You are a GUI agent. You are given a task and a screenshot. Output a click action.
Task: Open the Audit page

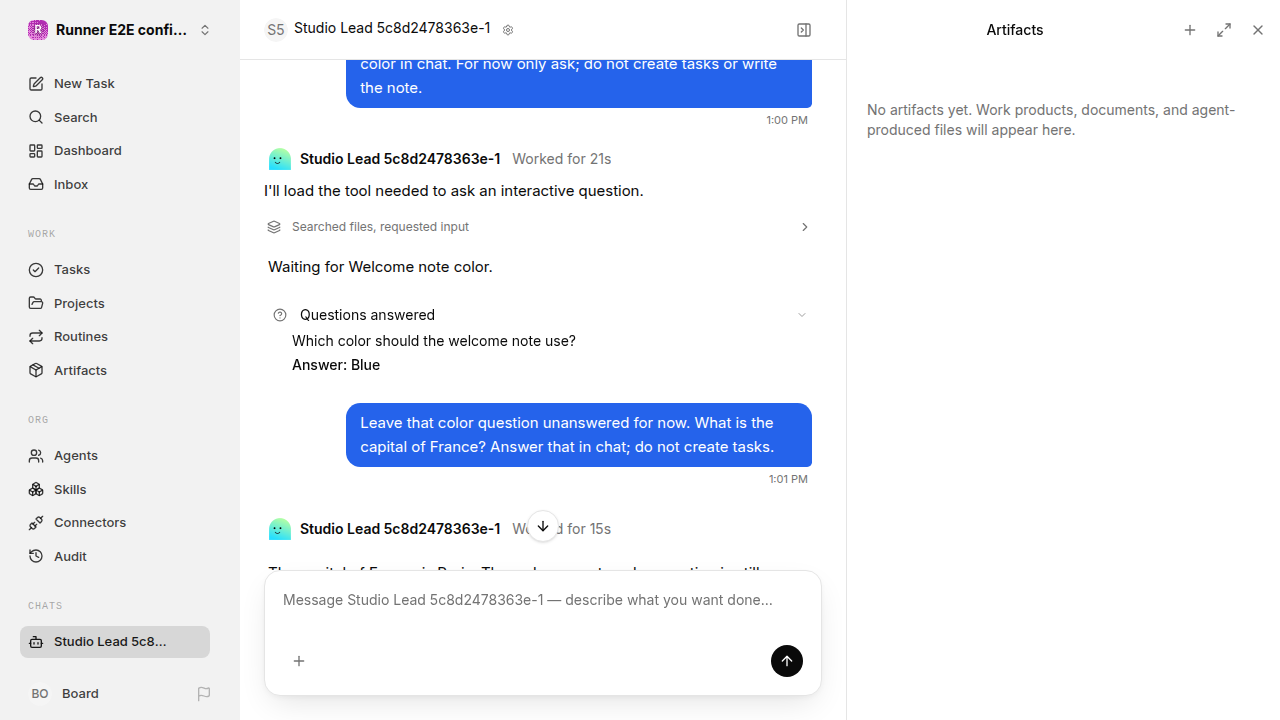pos(115,556)
